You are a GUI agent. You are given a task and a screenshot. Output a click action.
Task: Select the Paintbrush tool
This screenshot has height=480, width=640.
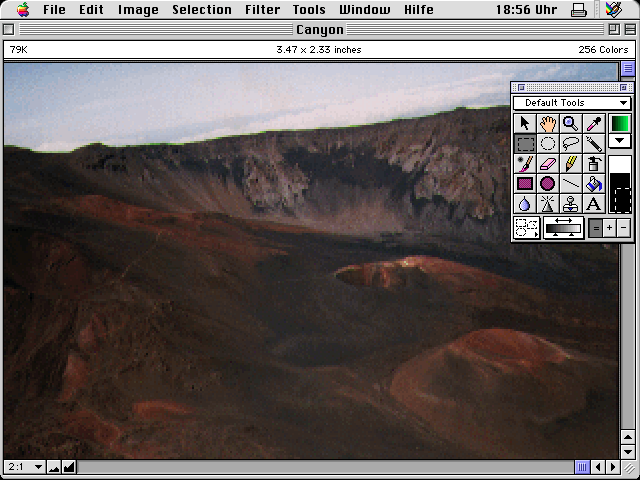pyautogui.click(x=525, y=164)
